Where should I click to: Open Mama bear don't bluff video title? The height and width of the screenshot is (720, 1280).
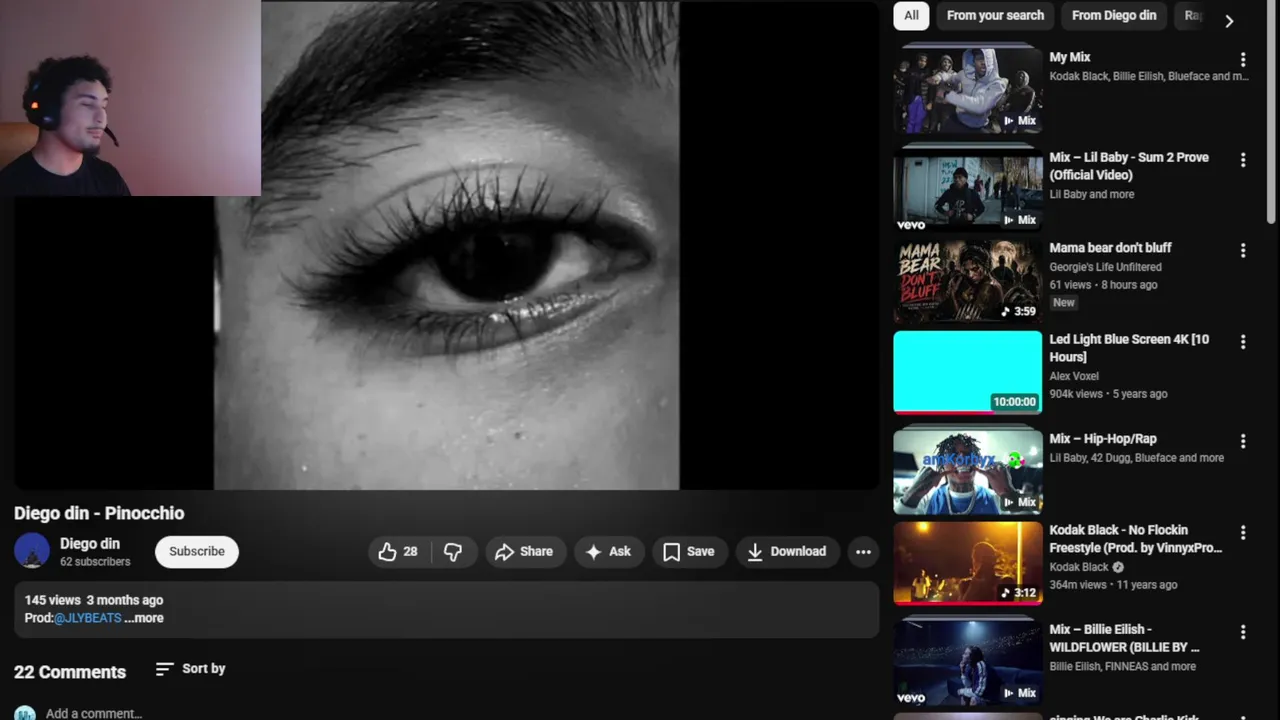(x=1110, y=248)
